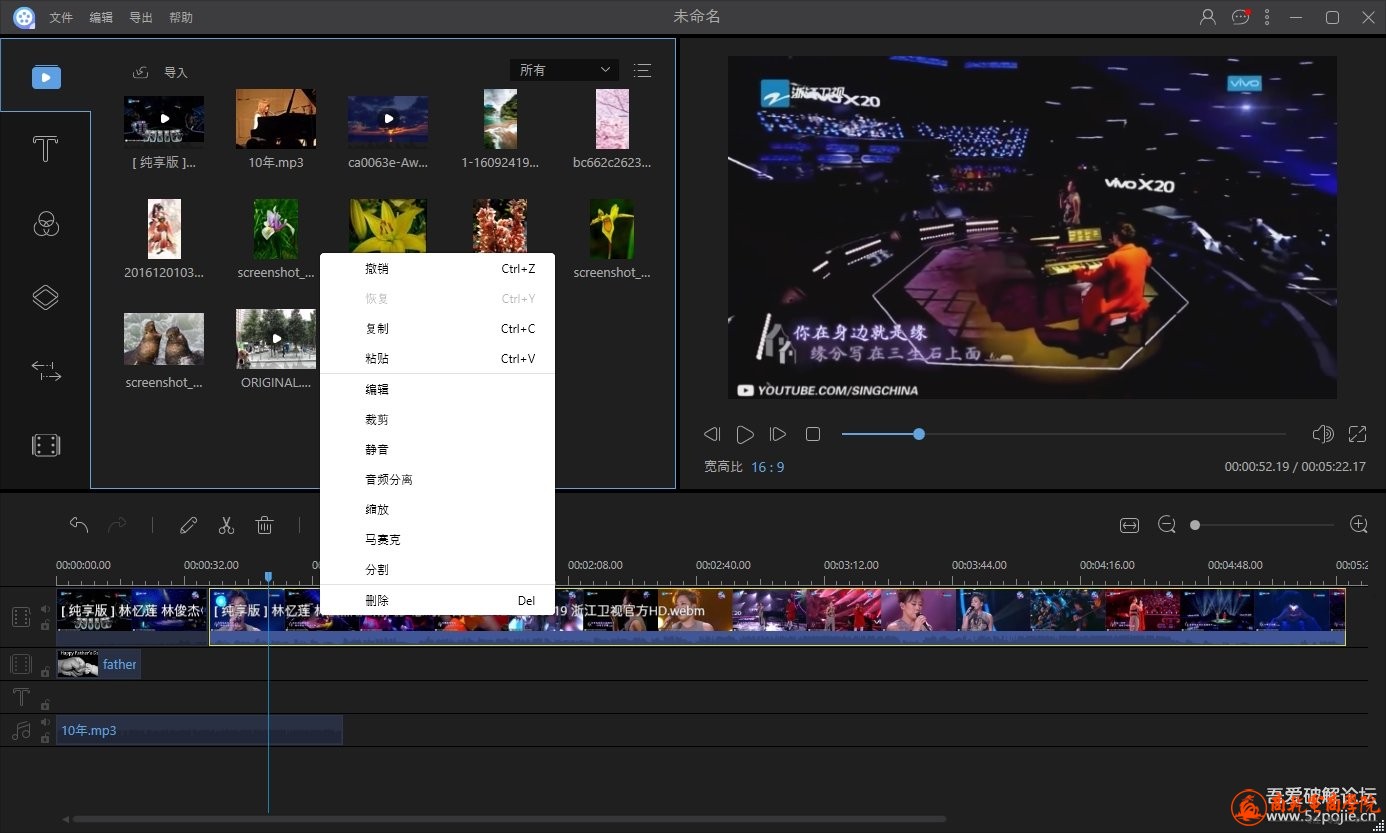Expand preview to full screen
1386x833 pixels.
[x=1357, y=434]
